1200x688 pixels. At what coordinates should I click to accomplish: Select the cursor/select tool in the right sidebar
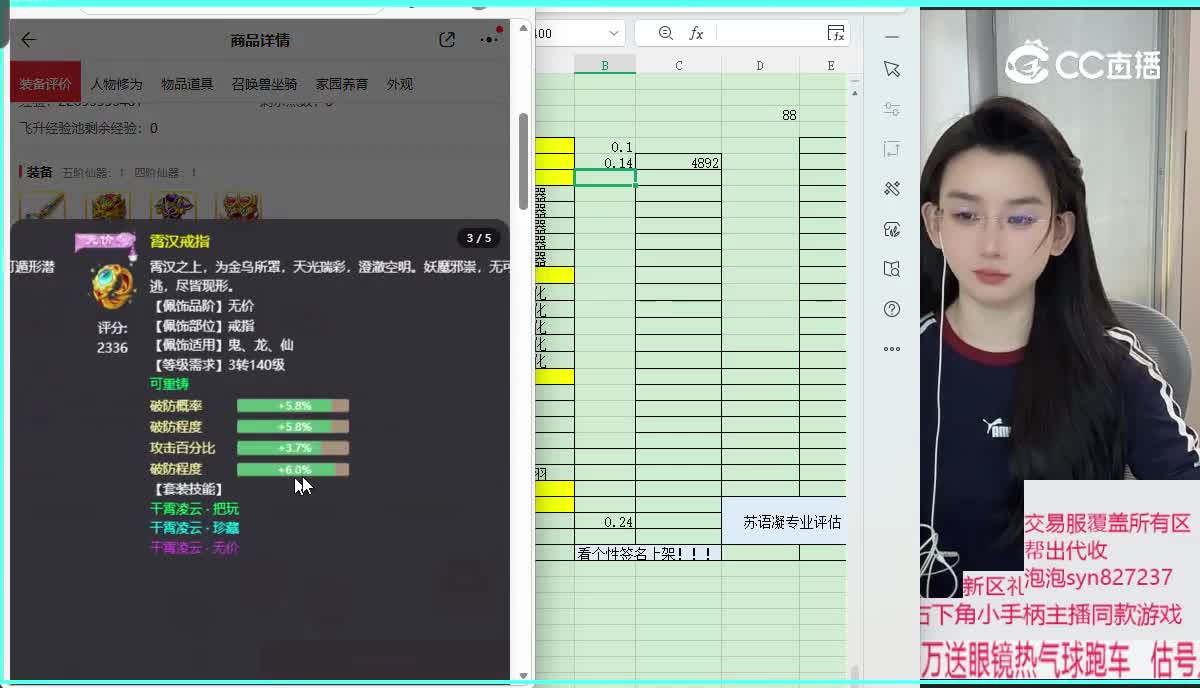(891, 70)
